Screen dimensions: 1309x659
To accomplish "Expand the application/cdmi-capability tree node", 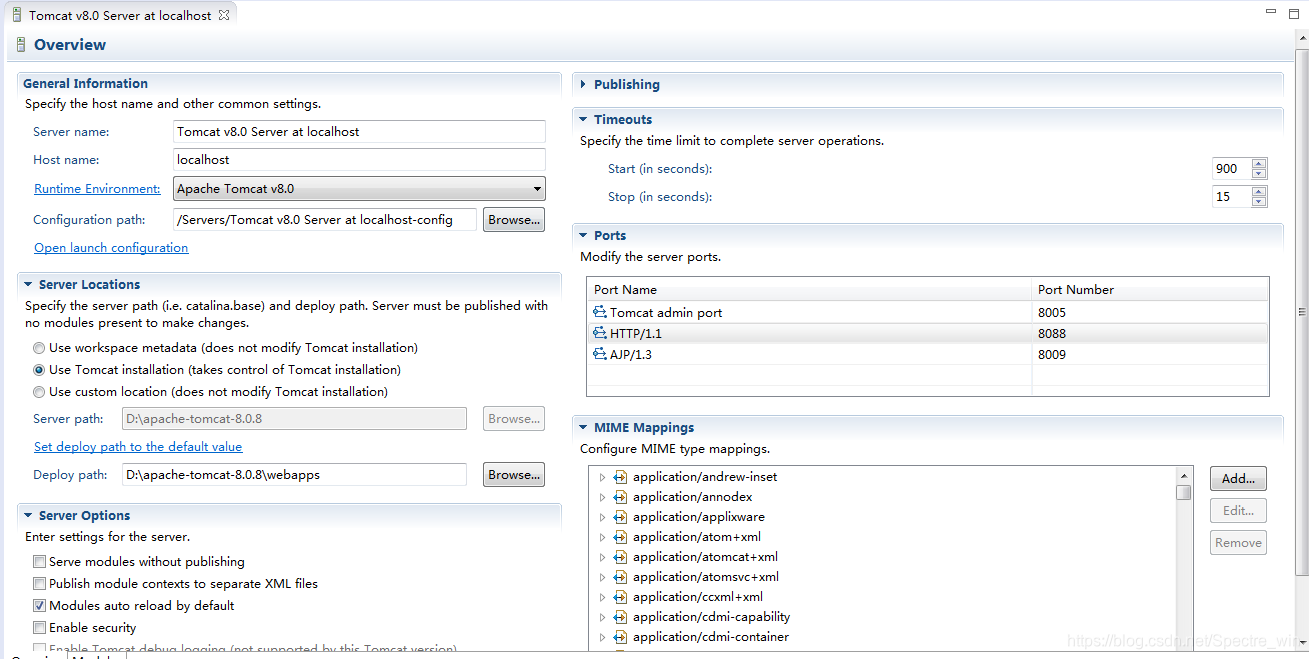I will click(x=602, y=617).
